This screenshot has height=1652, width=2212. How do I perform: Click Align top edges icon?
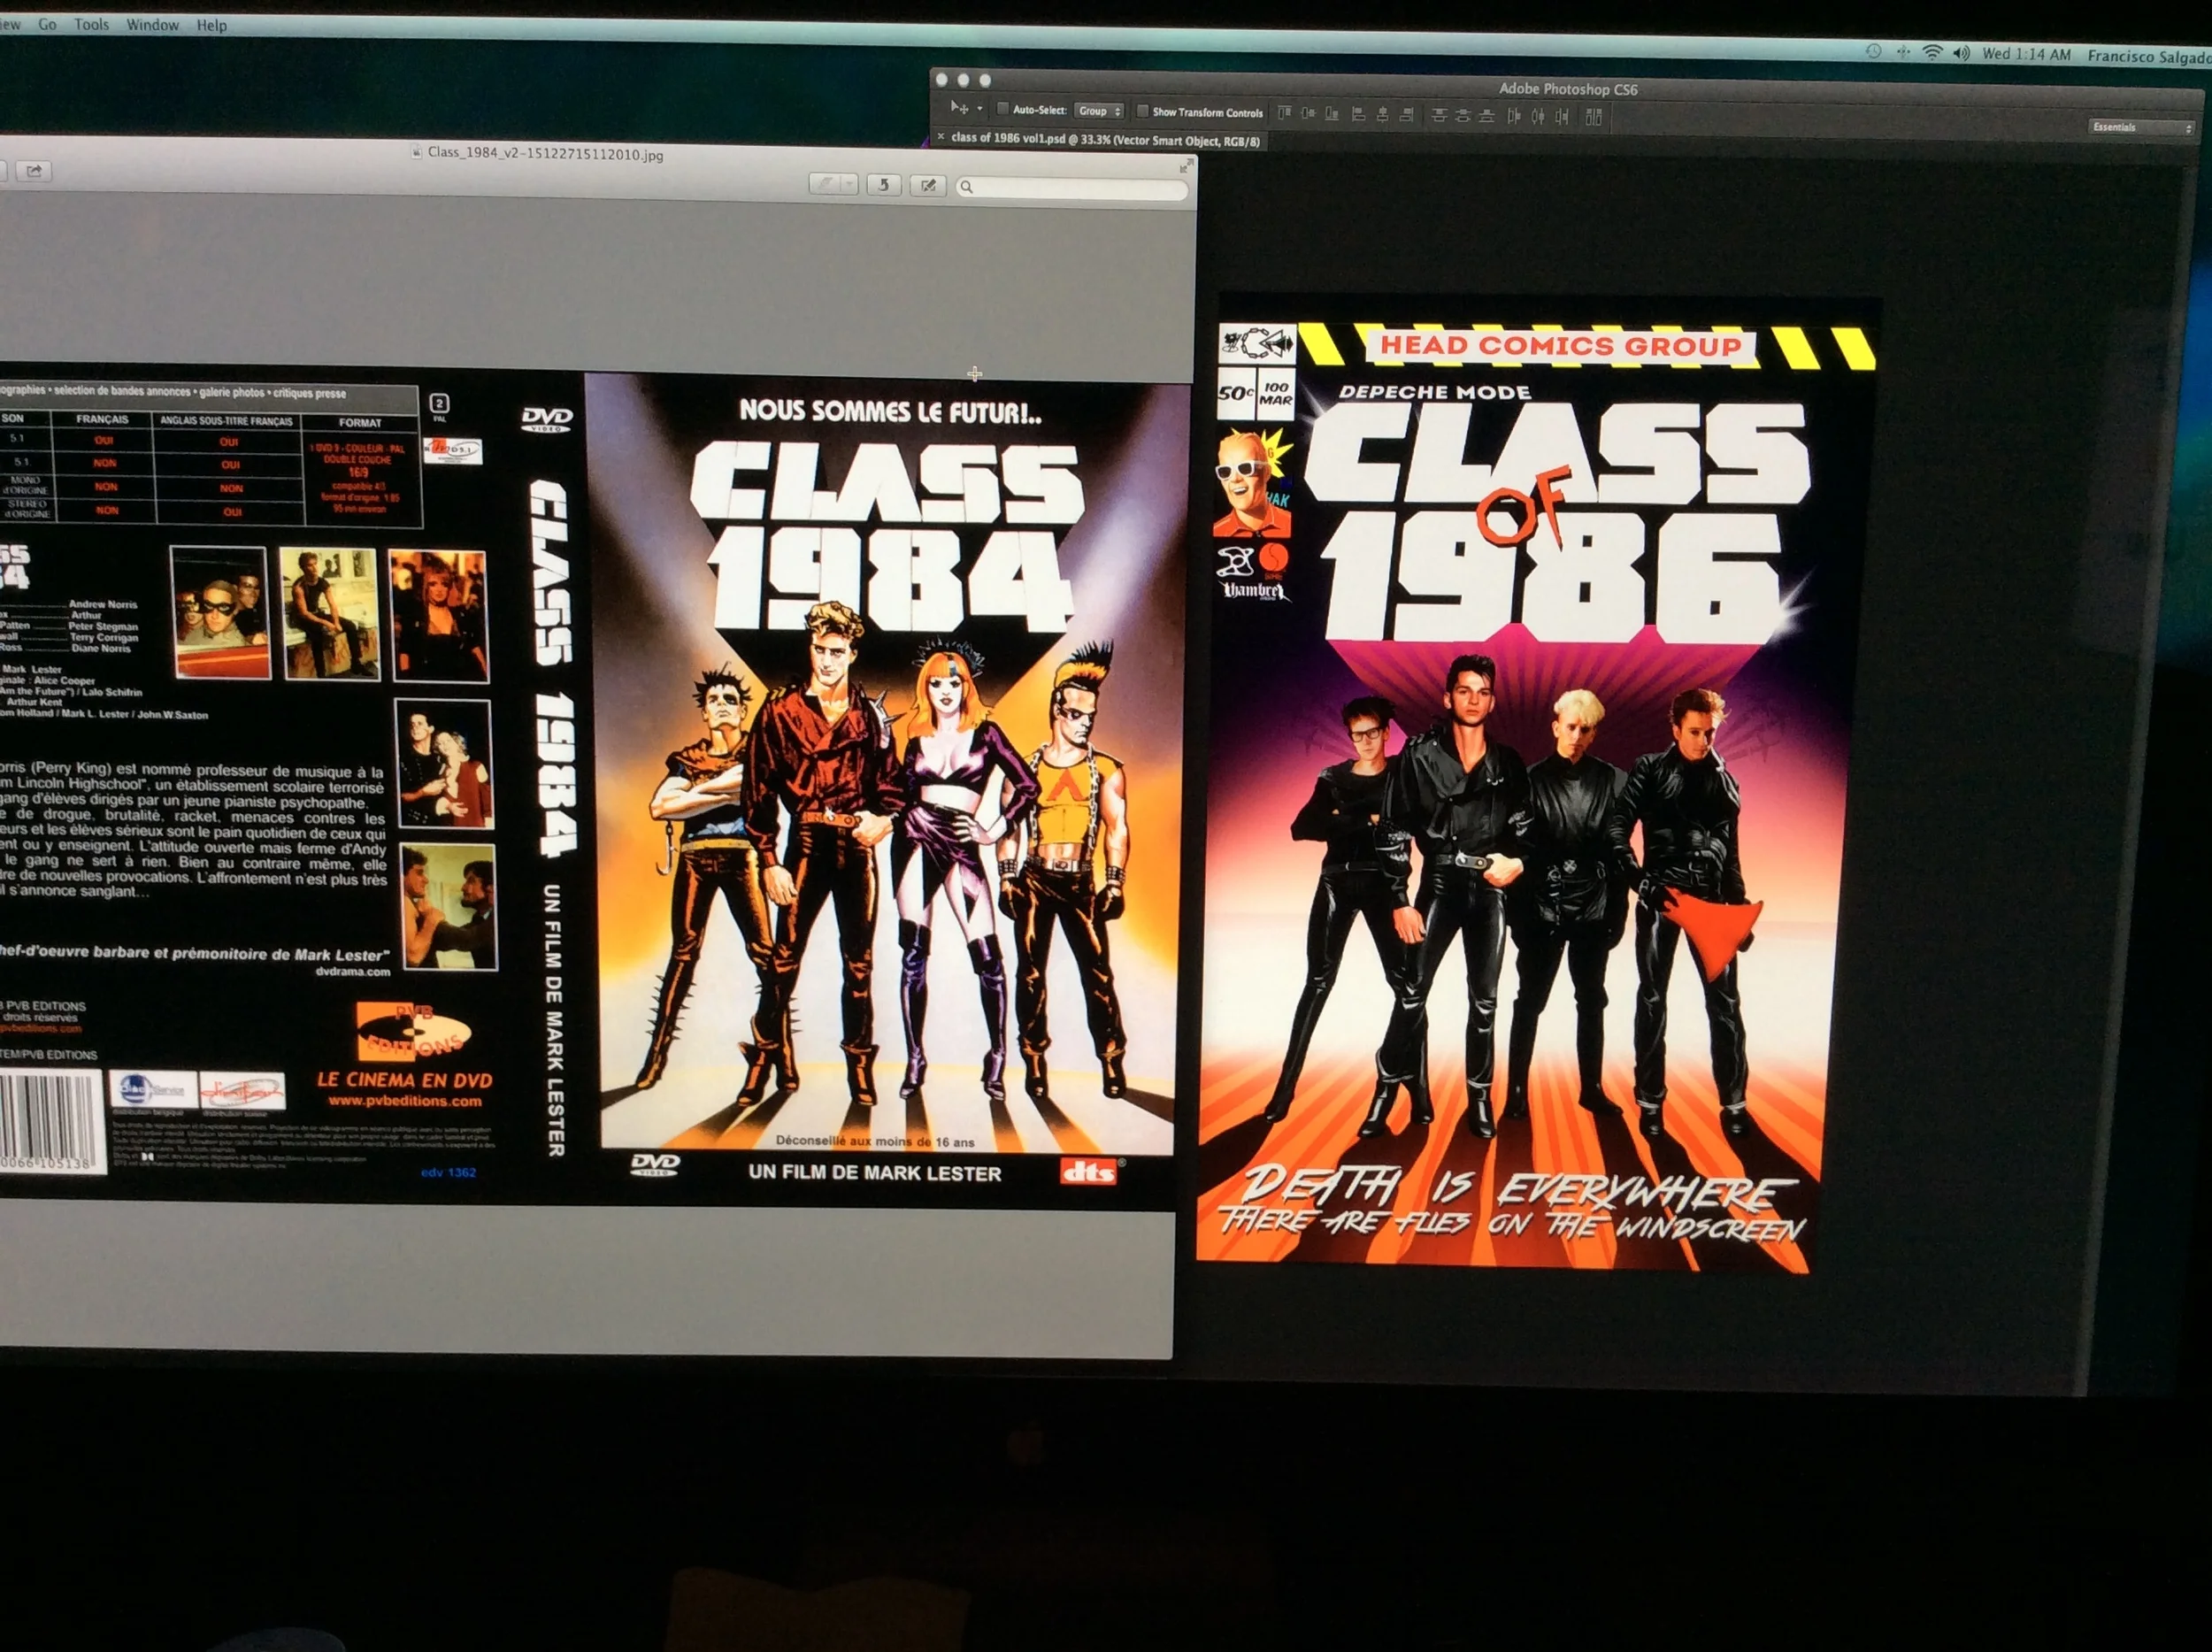pyautogui.click(x=1285, y=113)
